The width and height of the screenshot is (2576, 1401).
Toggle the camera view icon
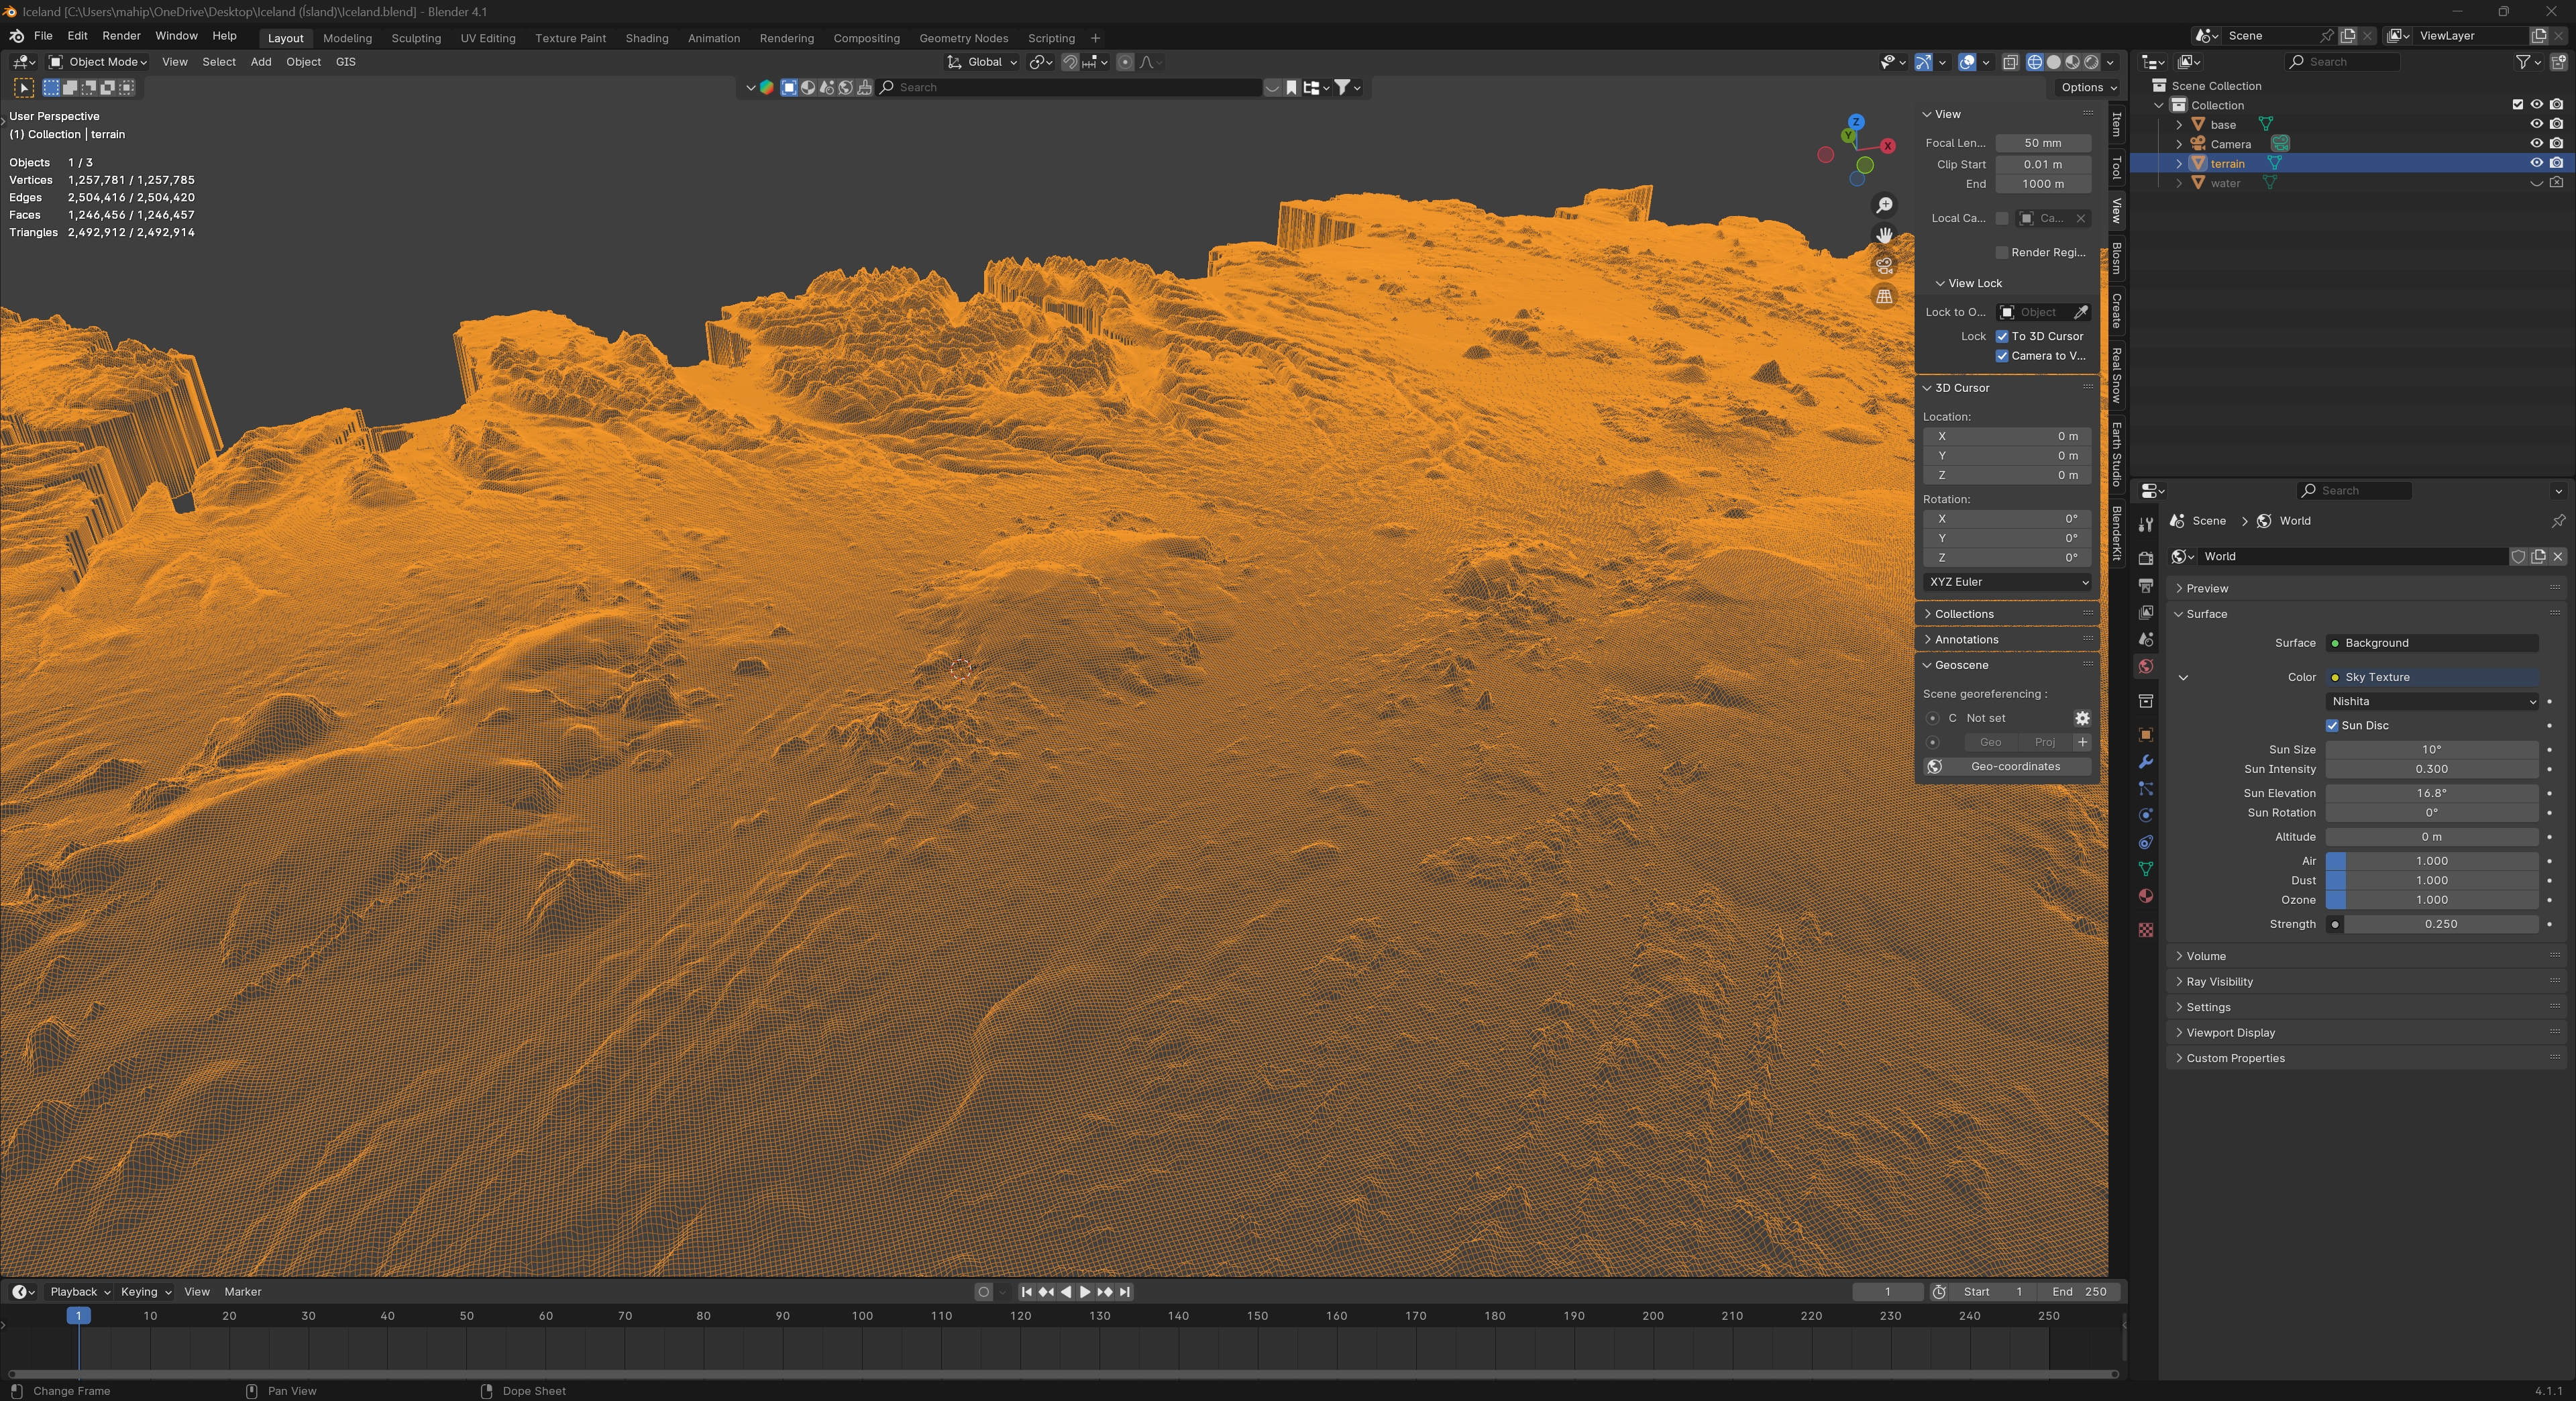(1884, 266)
